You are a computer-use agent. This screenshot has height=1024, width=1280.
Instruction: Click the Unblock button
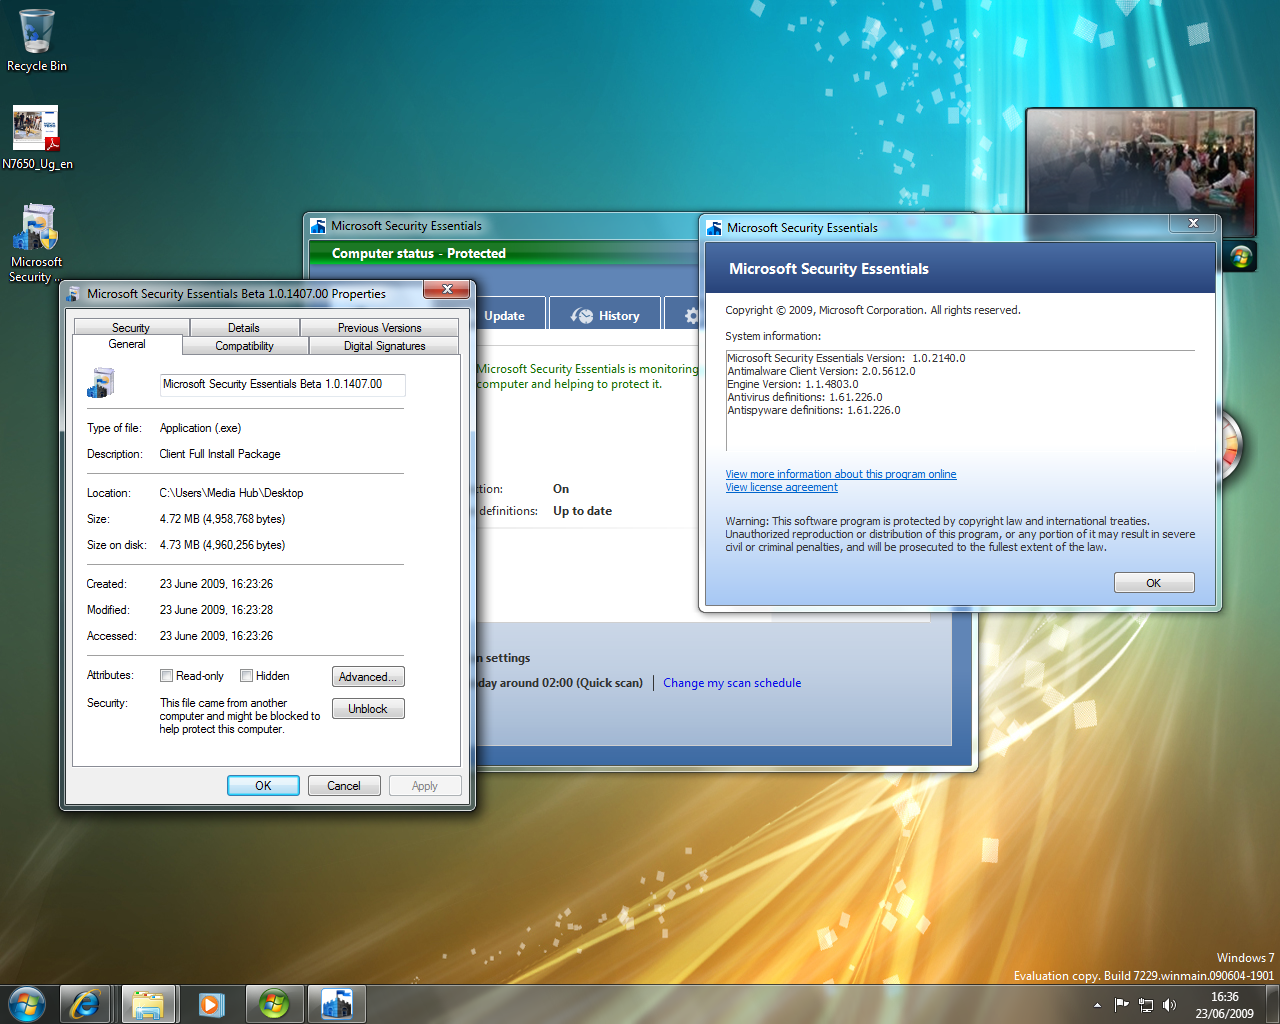367,709
